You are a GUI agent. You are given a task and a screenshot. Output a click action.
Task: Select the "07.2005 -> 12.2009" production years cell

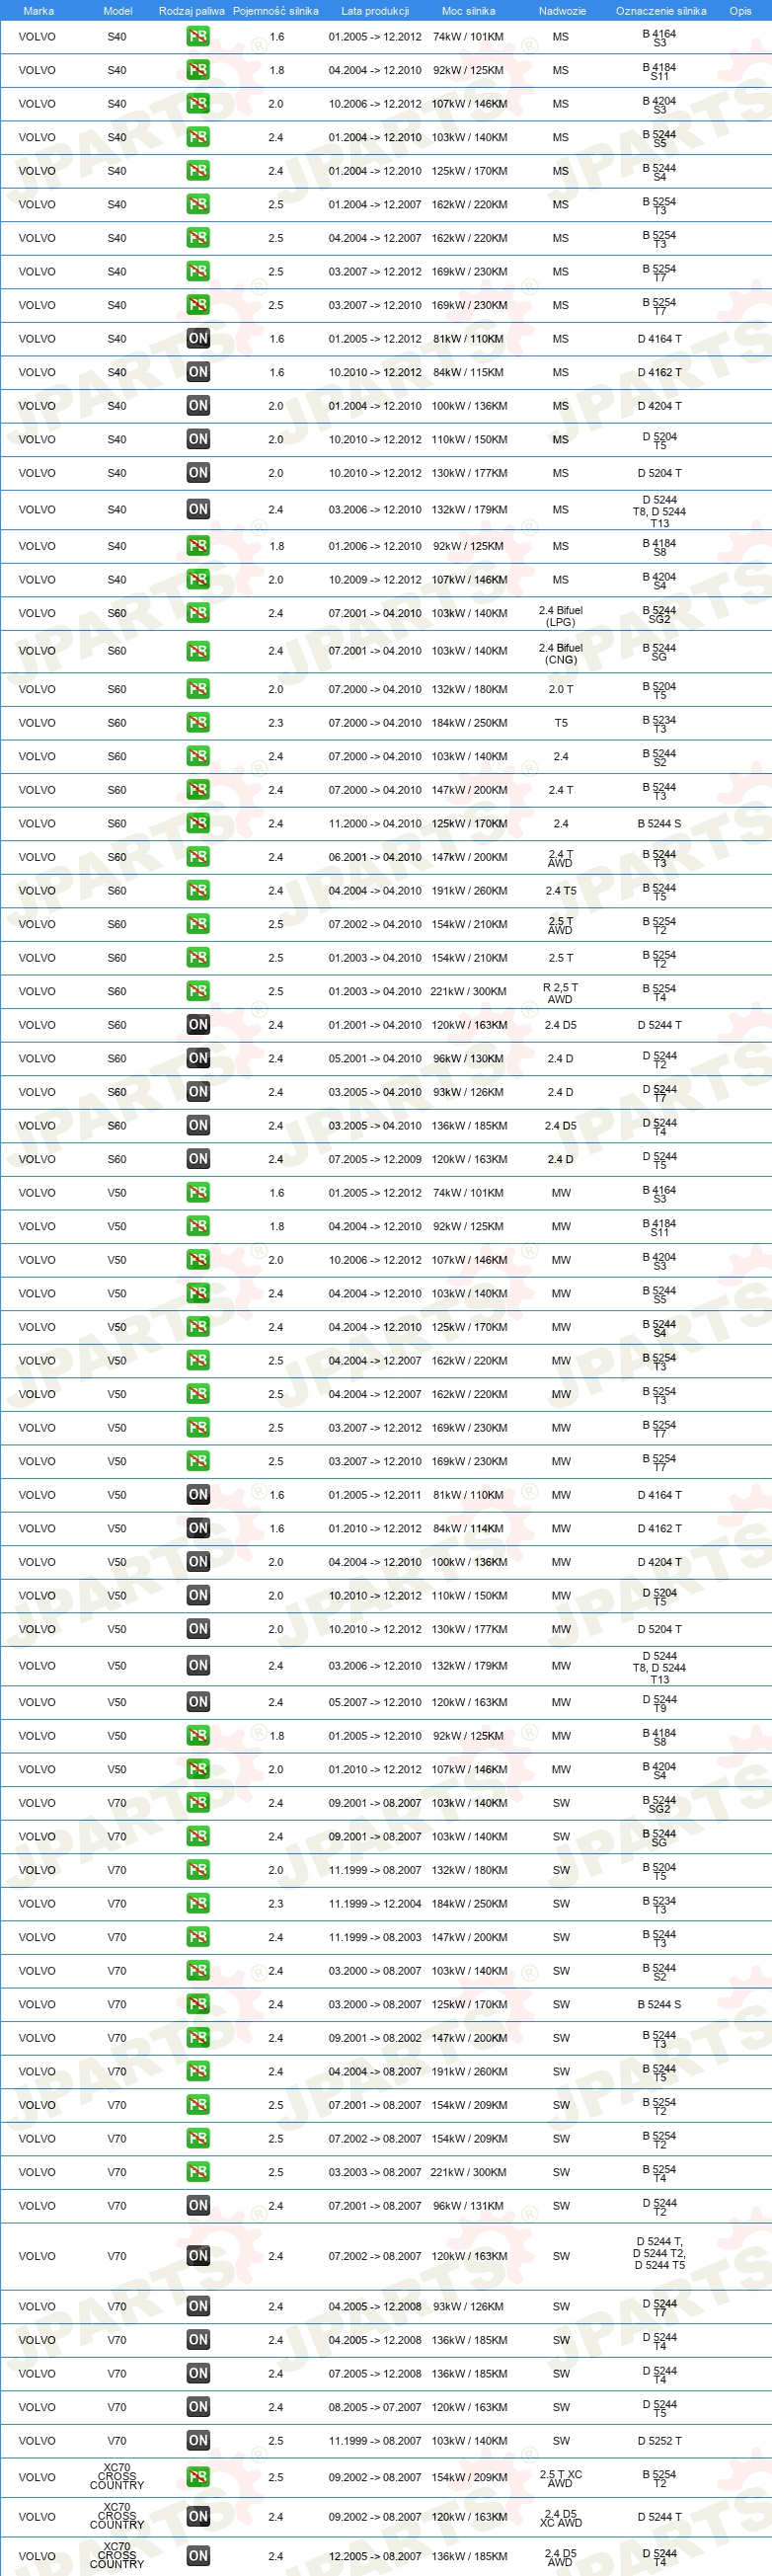tap(375, 1160)
